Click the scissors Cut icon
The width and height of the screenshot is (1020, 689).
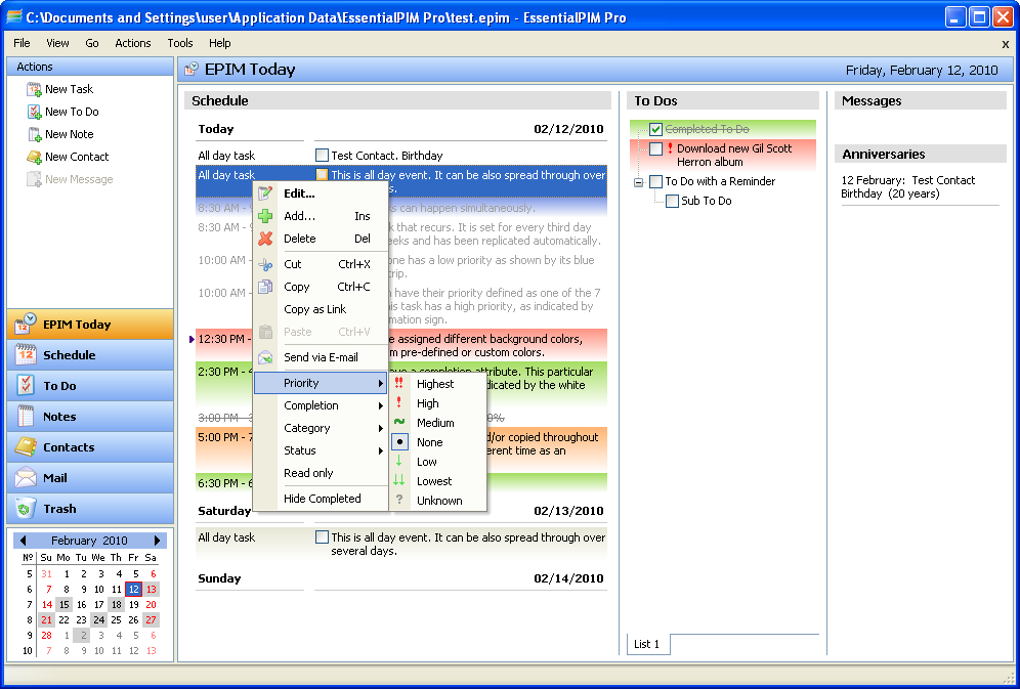[x=265, y=264]
